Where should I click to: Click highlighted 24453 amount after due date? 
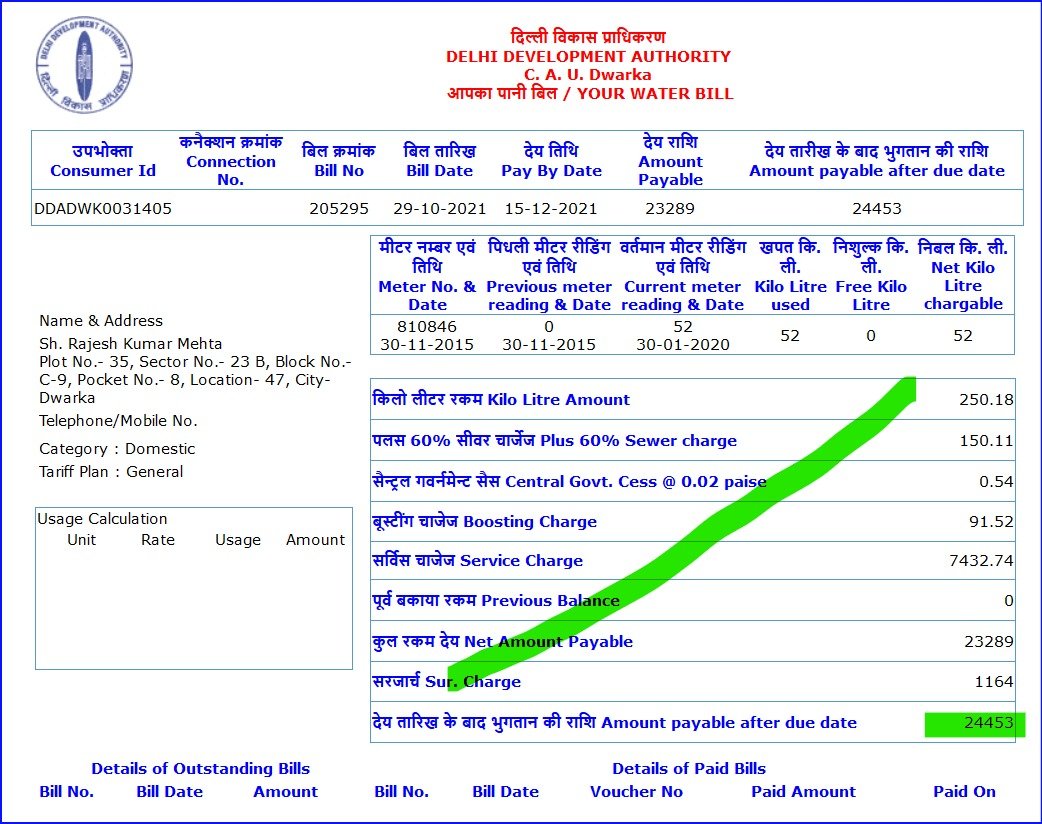point(989,723)
